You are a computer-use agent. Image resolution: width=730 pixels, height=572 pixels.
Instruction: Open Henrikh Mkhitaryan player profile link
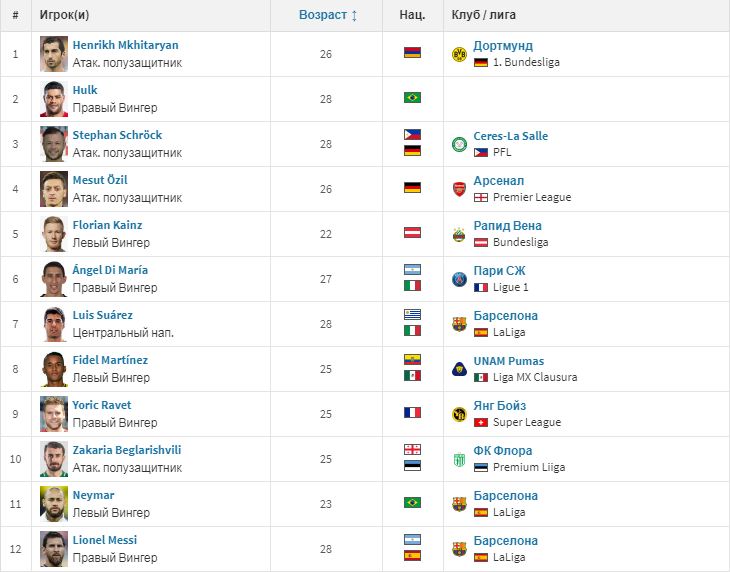(125, 45)
